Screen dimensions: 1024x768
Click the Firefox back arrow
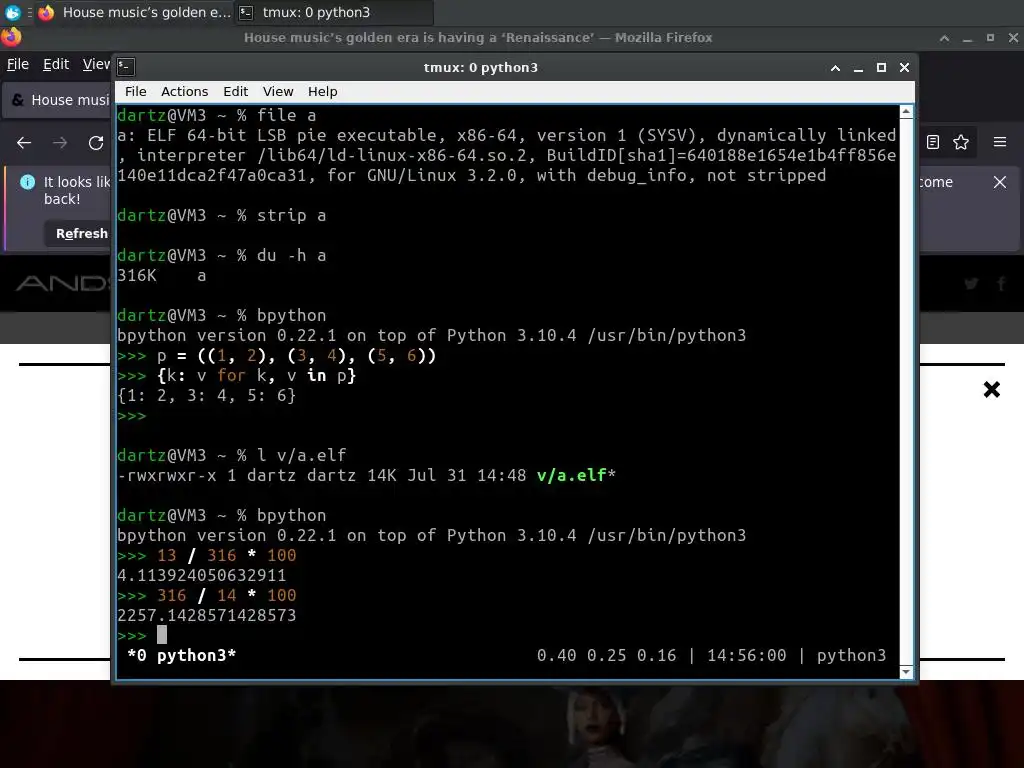pos(24,142)
